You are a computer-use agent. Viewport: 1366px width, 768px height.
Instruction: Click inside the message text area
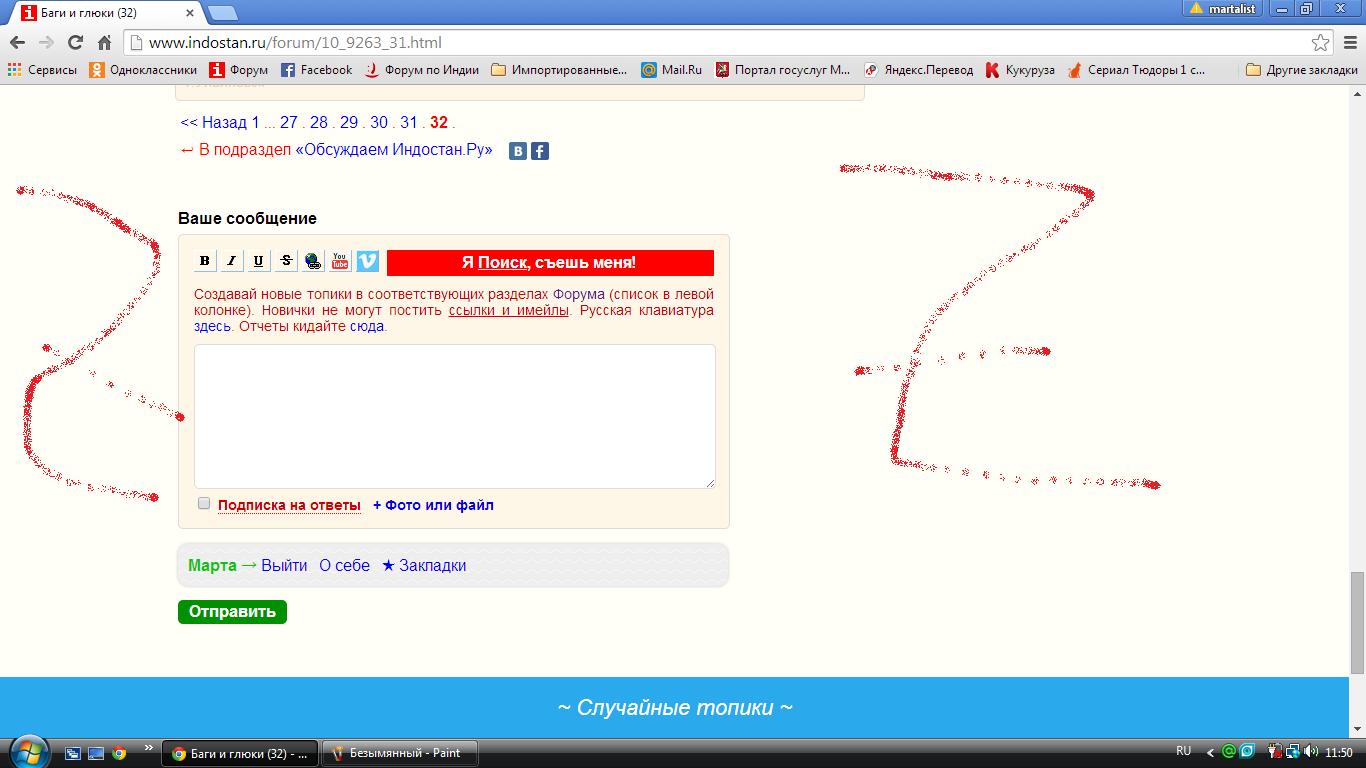(x=454, y=416)
